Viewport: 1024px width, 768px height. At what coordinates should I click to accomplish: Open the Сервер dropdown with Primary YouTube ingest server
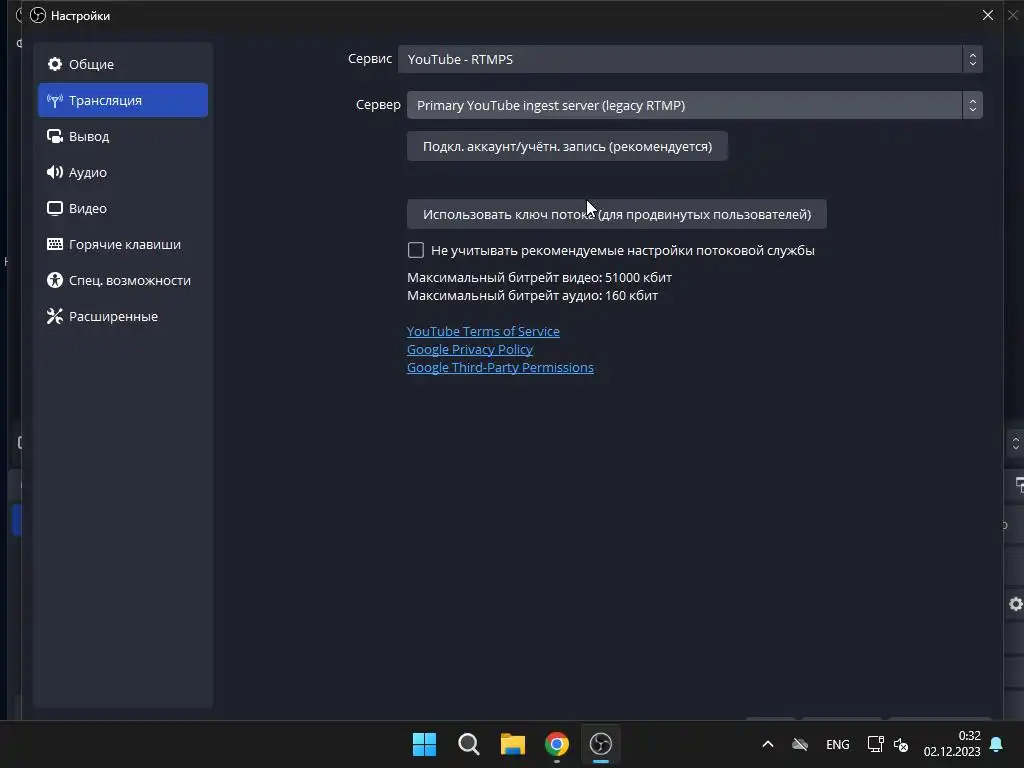tap(694, 105)
